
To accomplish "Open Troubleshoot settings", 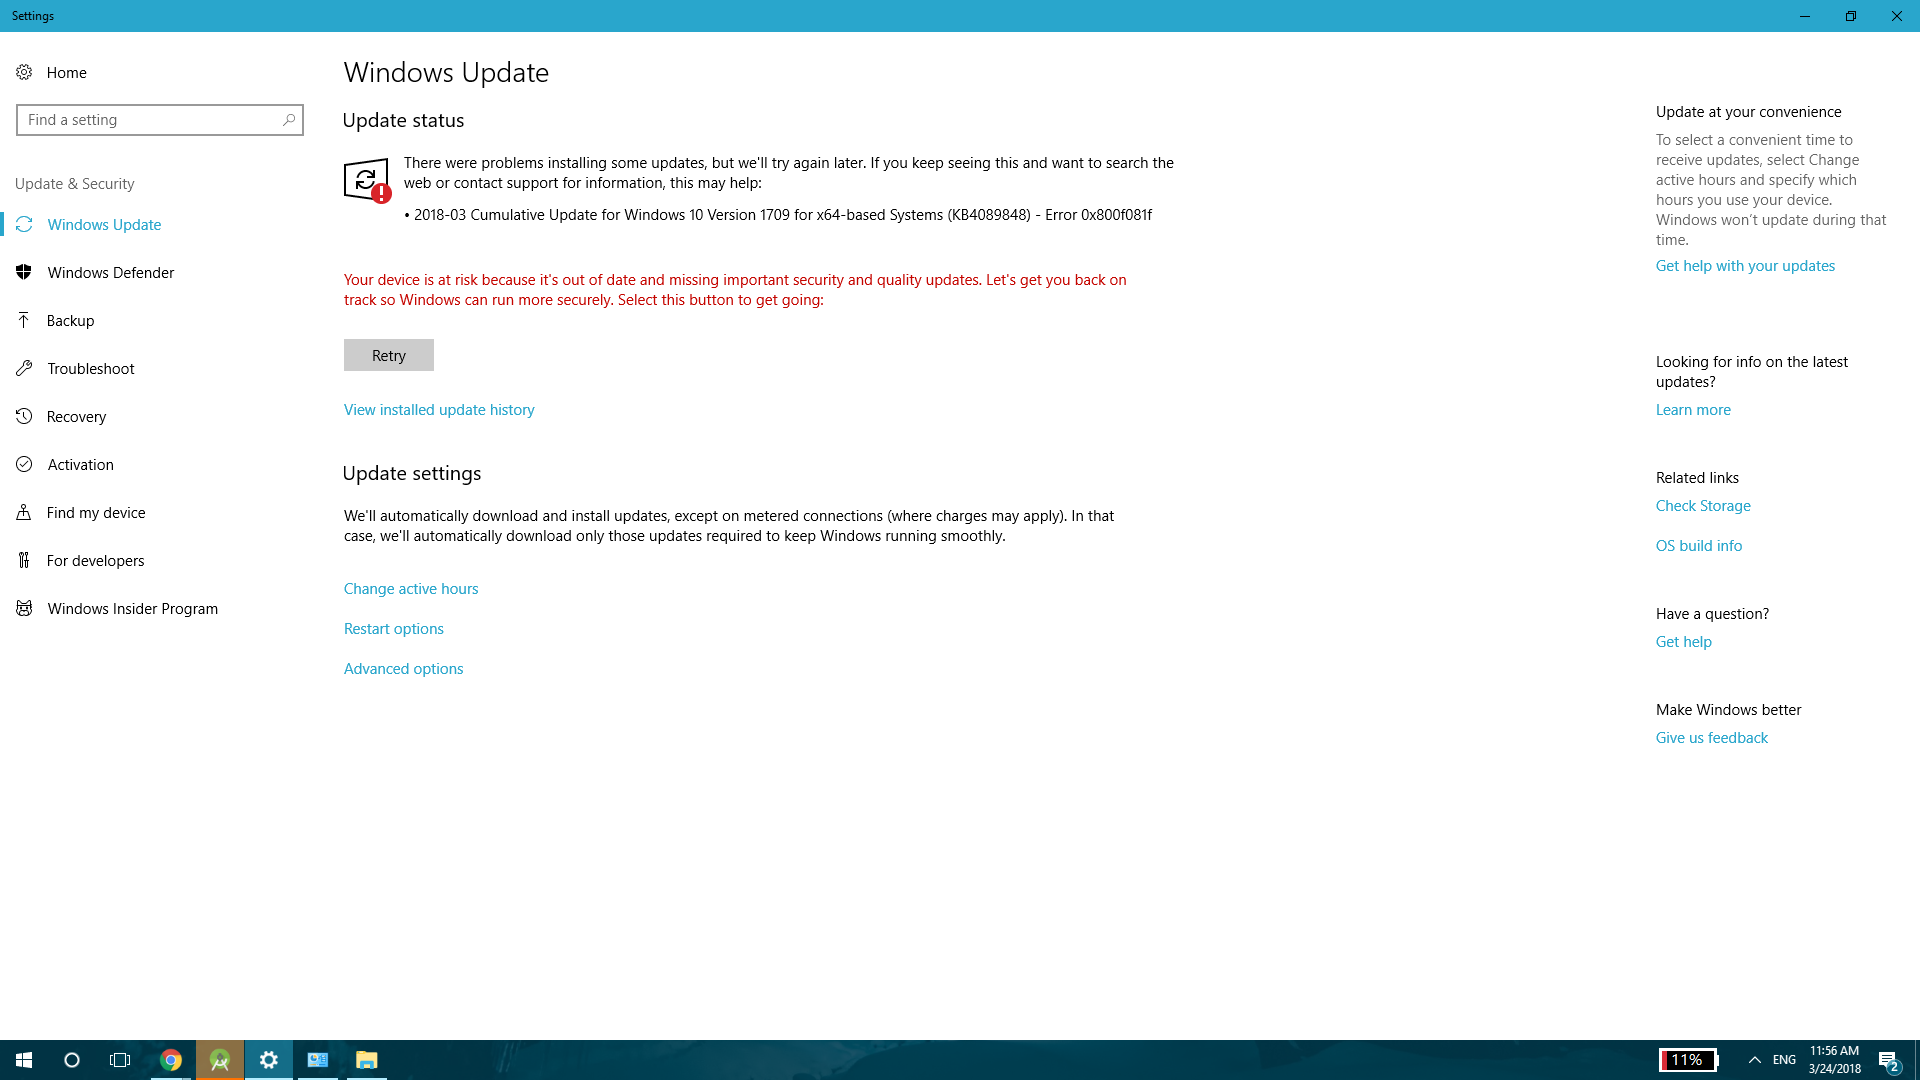I will pos(90,368).
